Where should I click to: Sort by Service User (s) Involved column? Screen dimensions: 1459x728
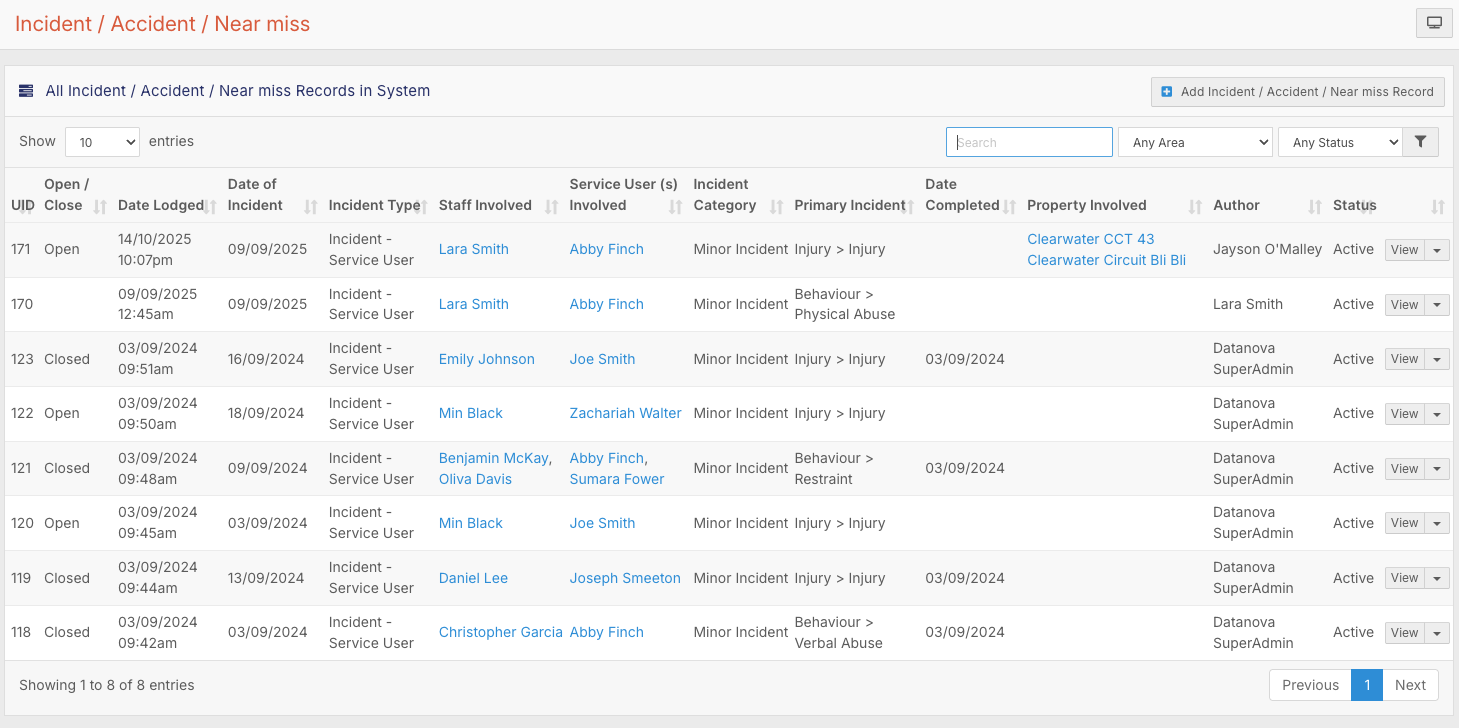pyautogui.click(x=625, y=195)
